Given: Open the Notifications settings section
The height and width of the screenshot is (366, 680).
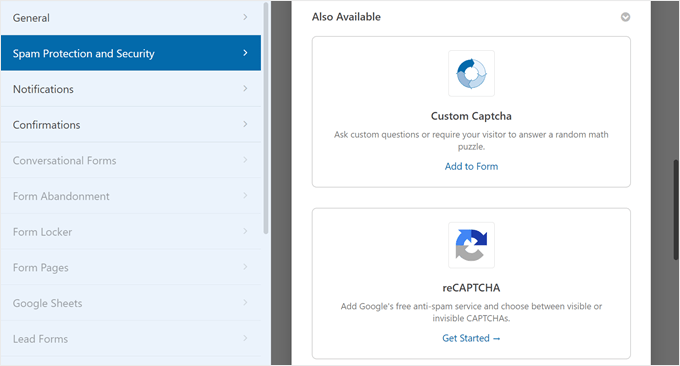Looking at the screenshot, I should coord(131,89).
